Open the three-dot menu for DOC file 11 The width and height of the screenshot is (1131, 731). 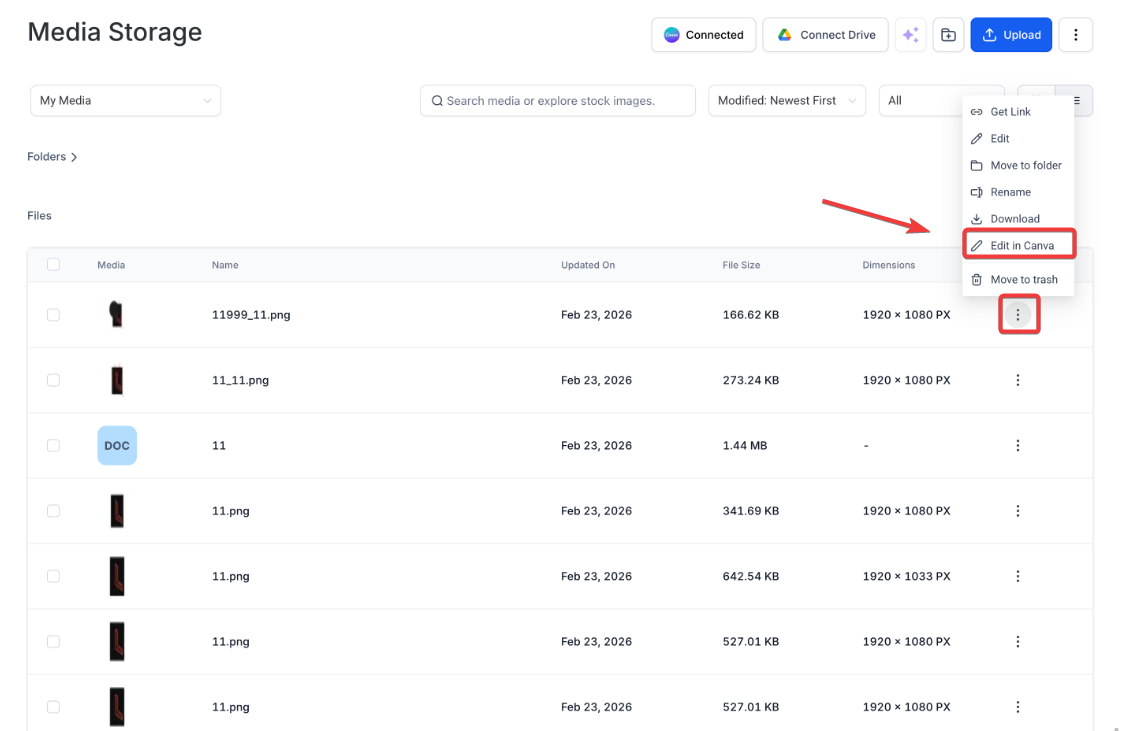tap(1017, 446)
